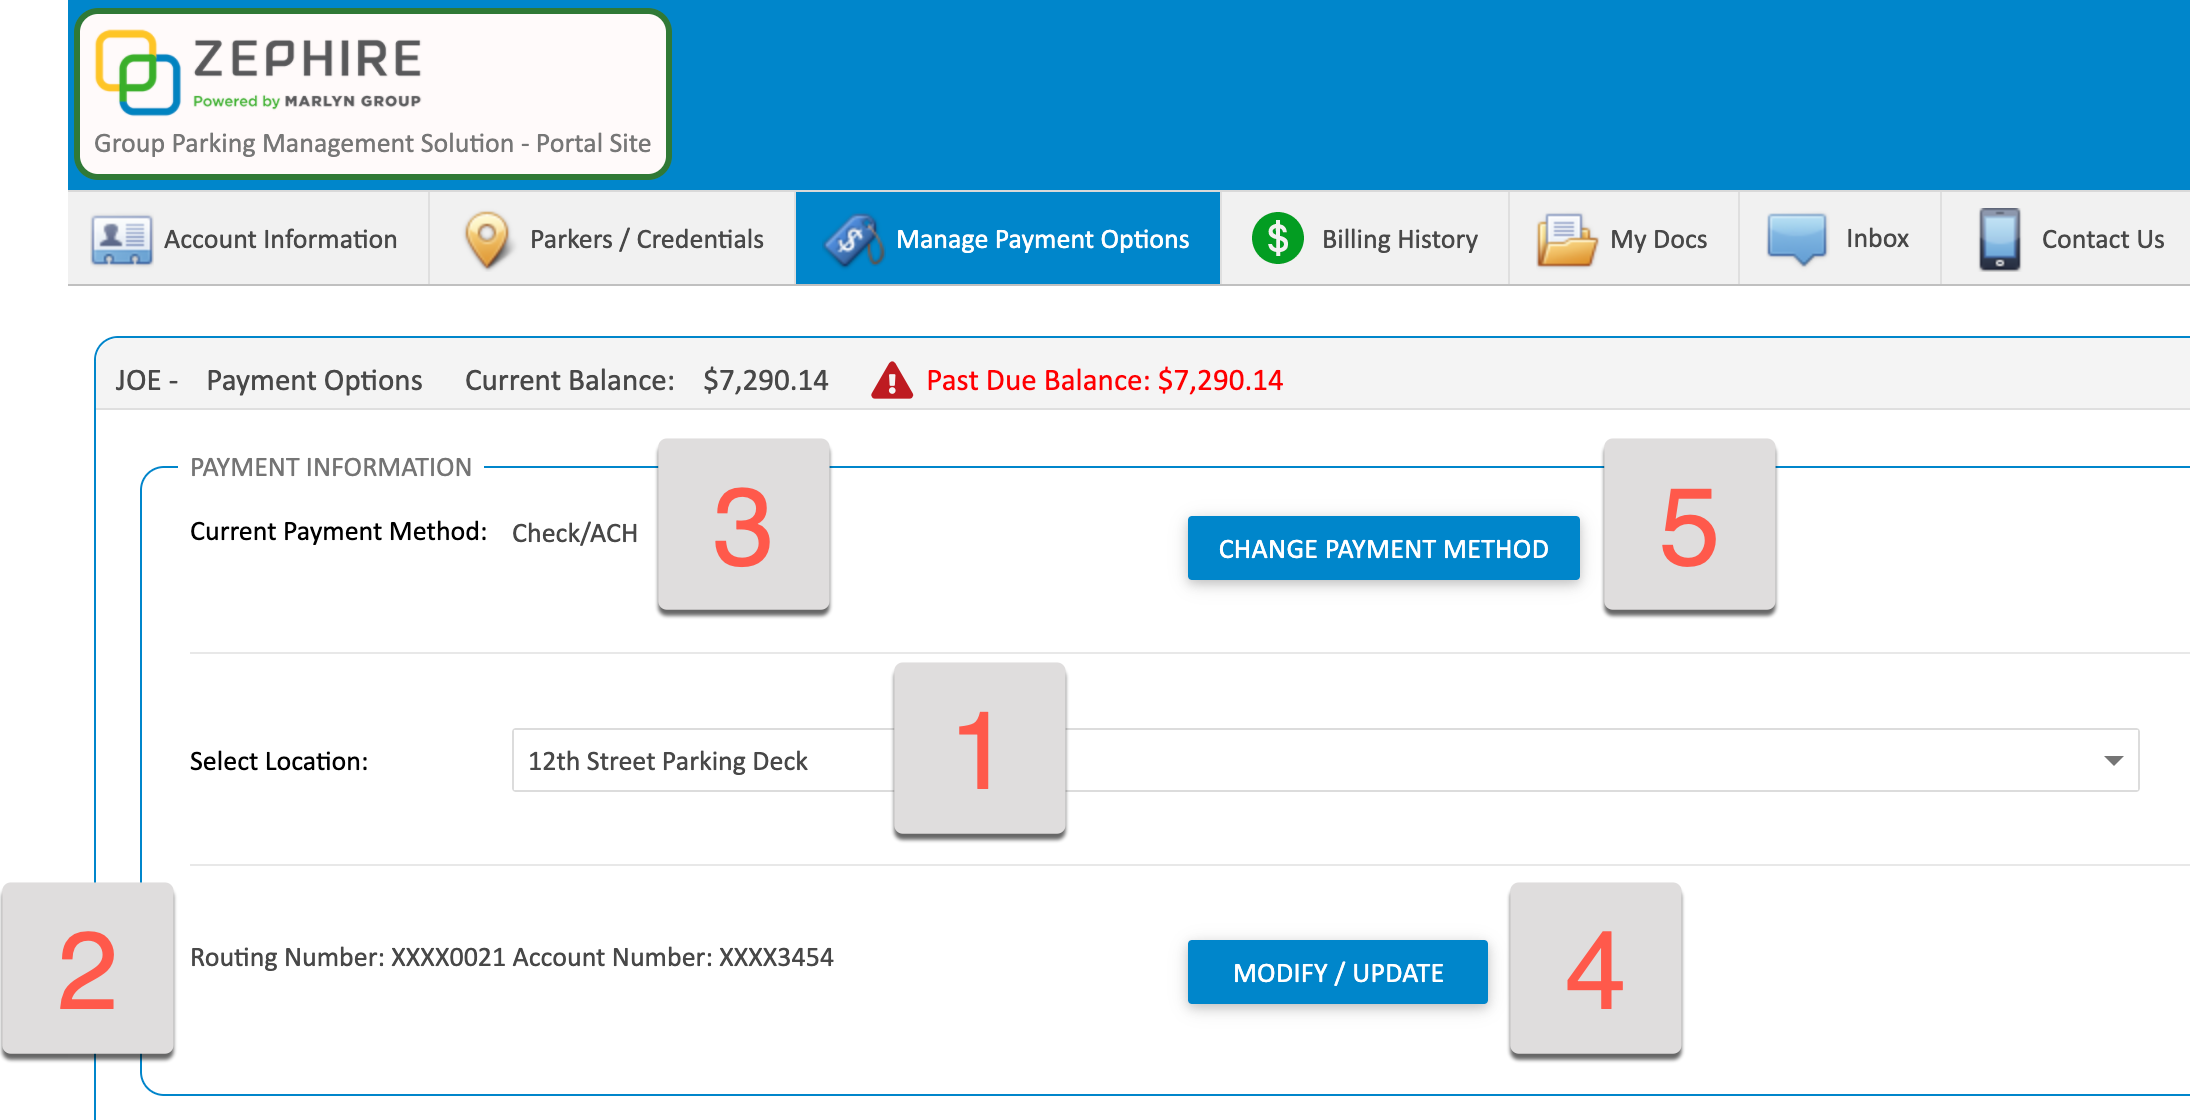Click the My Docs folder icon
Viewport: 2190px width, 1120px height.
click(1564, 238)
